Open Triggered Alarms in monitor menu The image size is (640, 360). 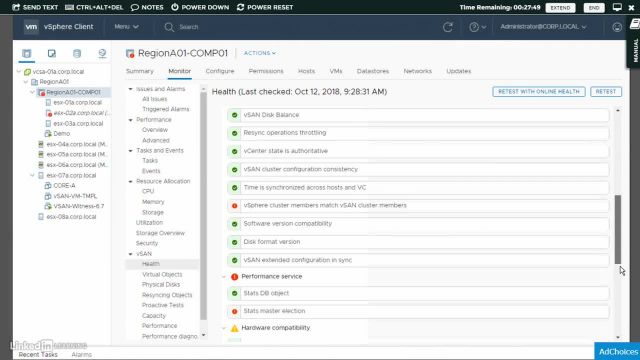coord(166,109)
